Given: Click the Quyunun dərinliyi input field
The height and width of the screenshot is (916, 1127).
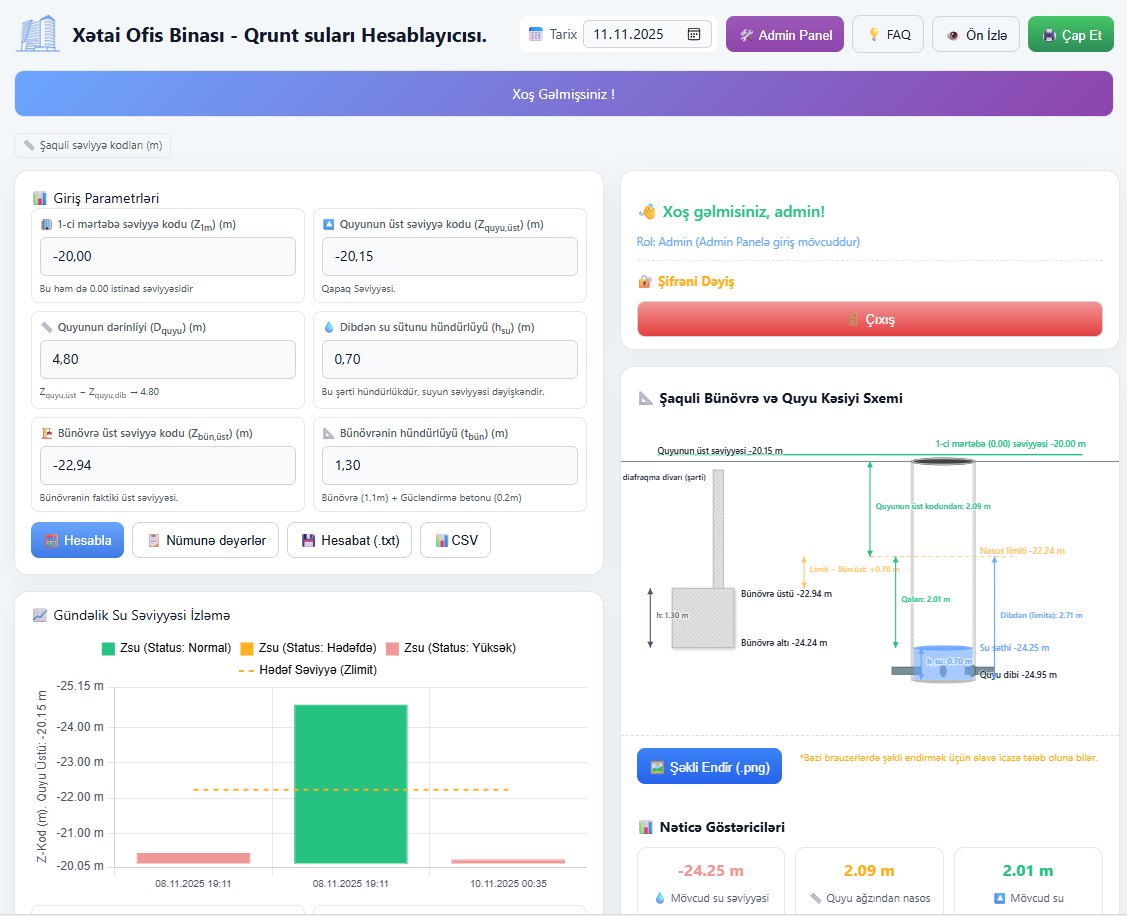Looking at the screenshot, I should (167, 359).
